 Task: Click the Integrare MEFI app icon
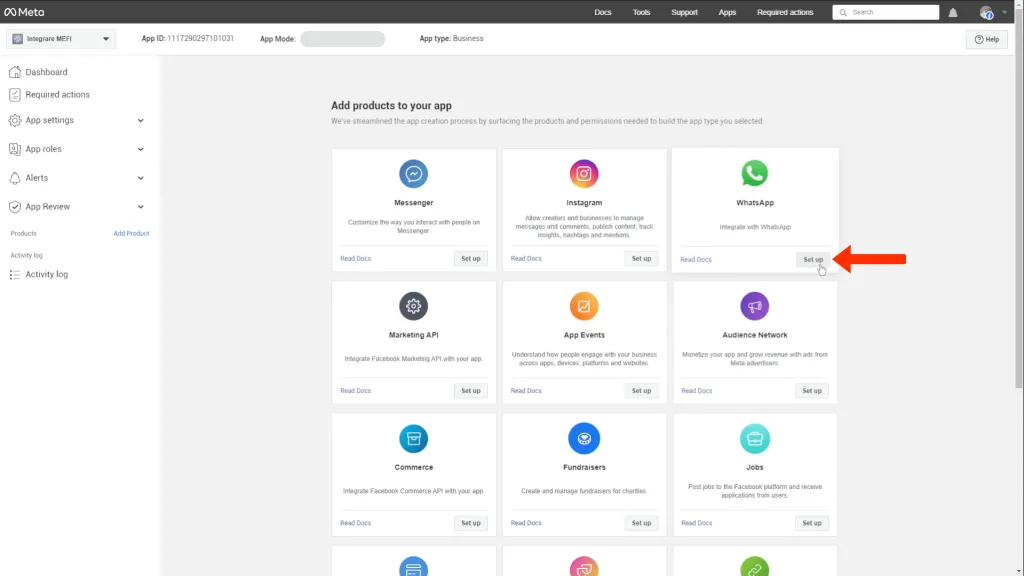pos(18,39)
